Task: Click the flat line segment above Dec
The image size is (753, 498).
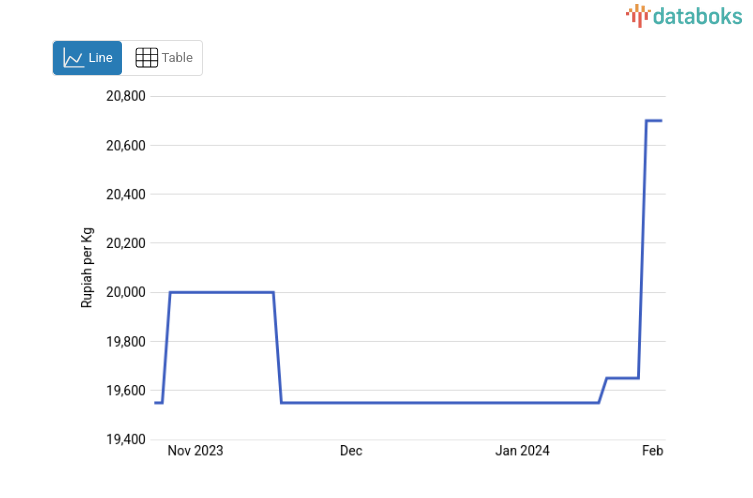Action: click(x=351, y=402)
